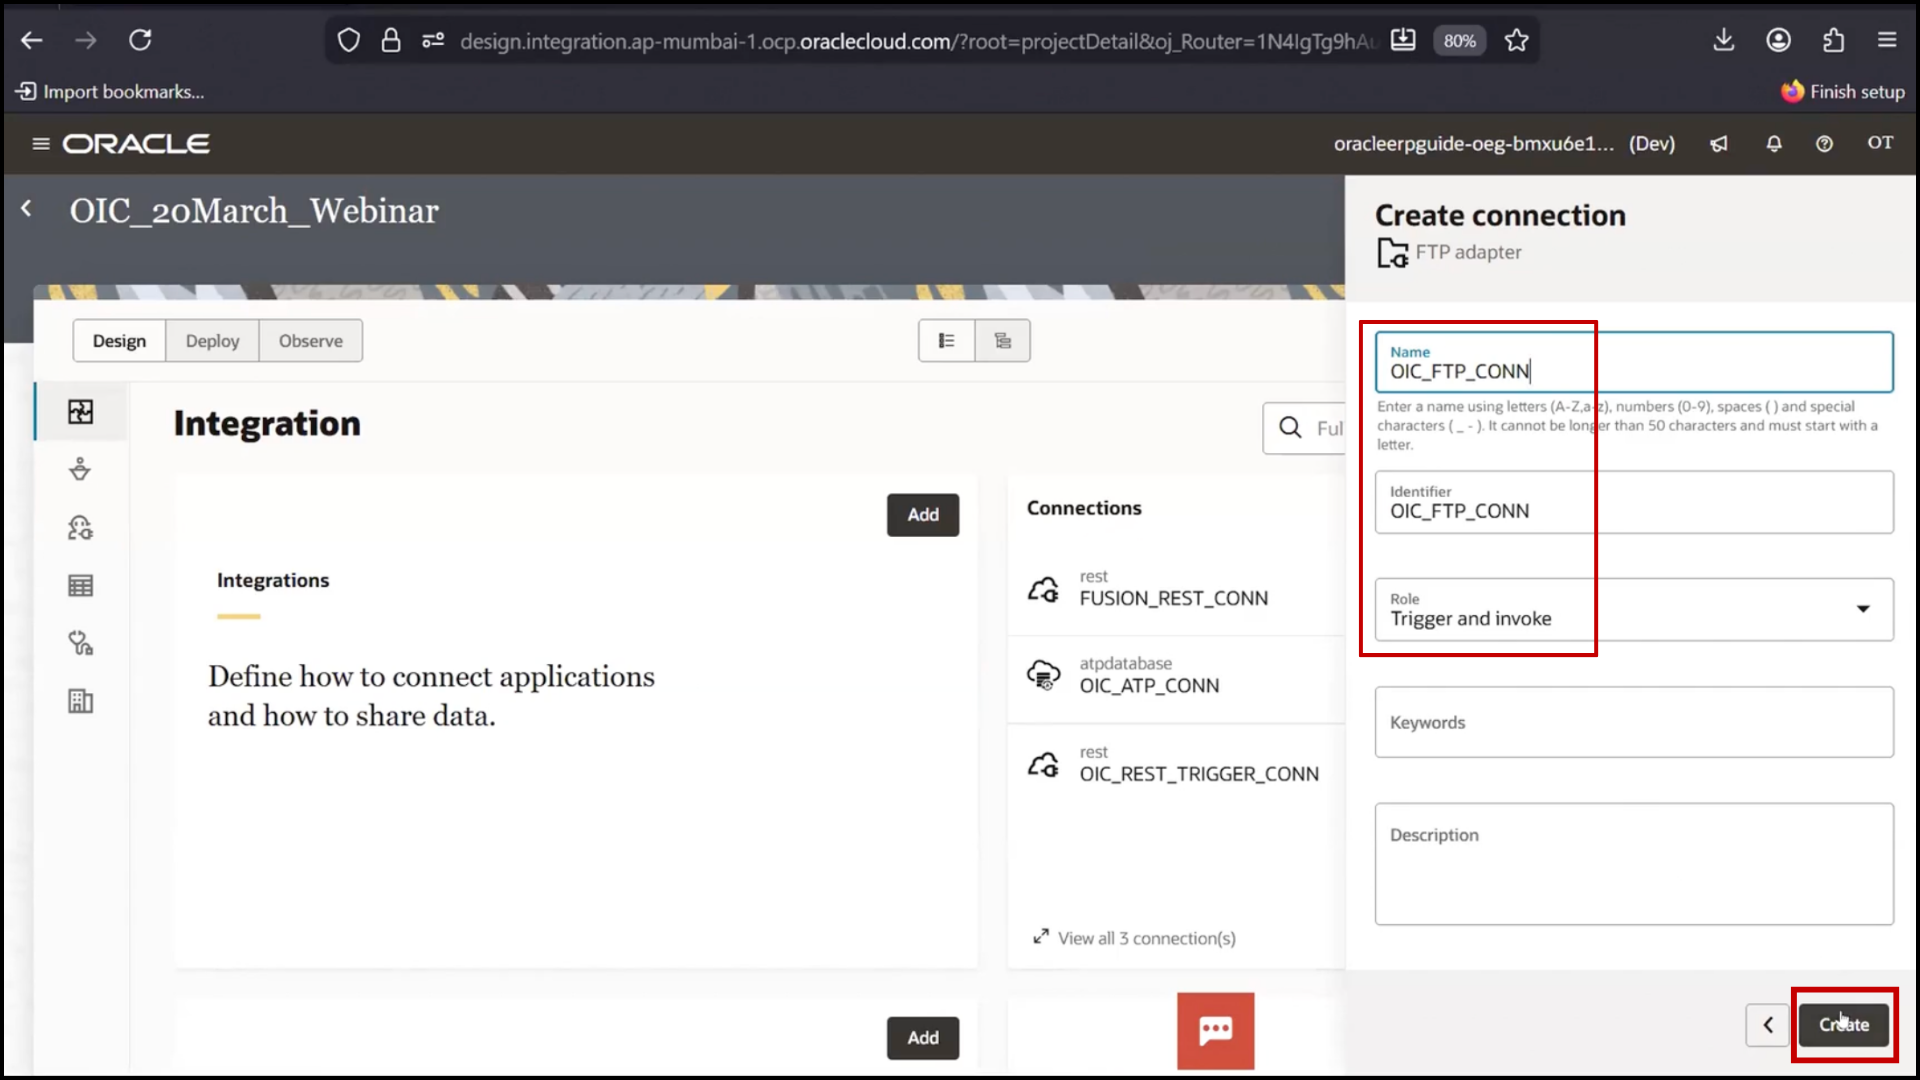The height and width of the screenshot is (1080, 1920).
Task: Click Create to create the connection
Action: click(1844, 1025)
